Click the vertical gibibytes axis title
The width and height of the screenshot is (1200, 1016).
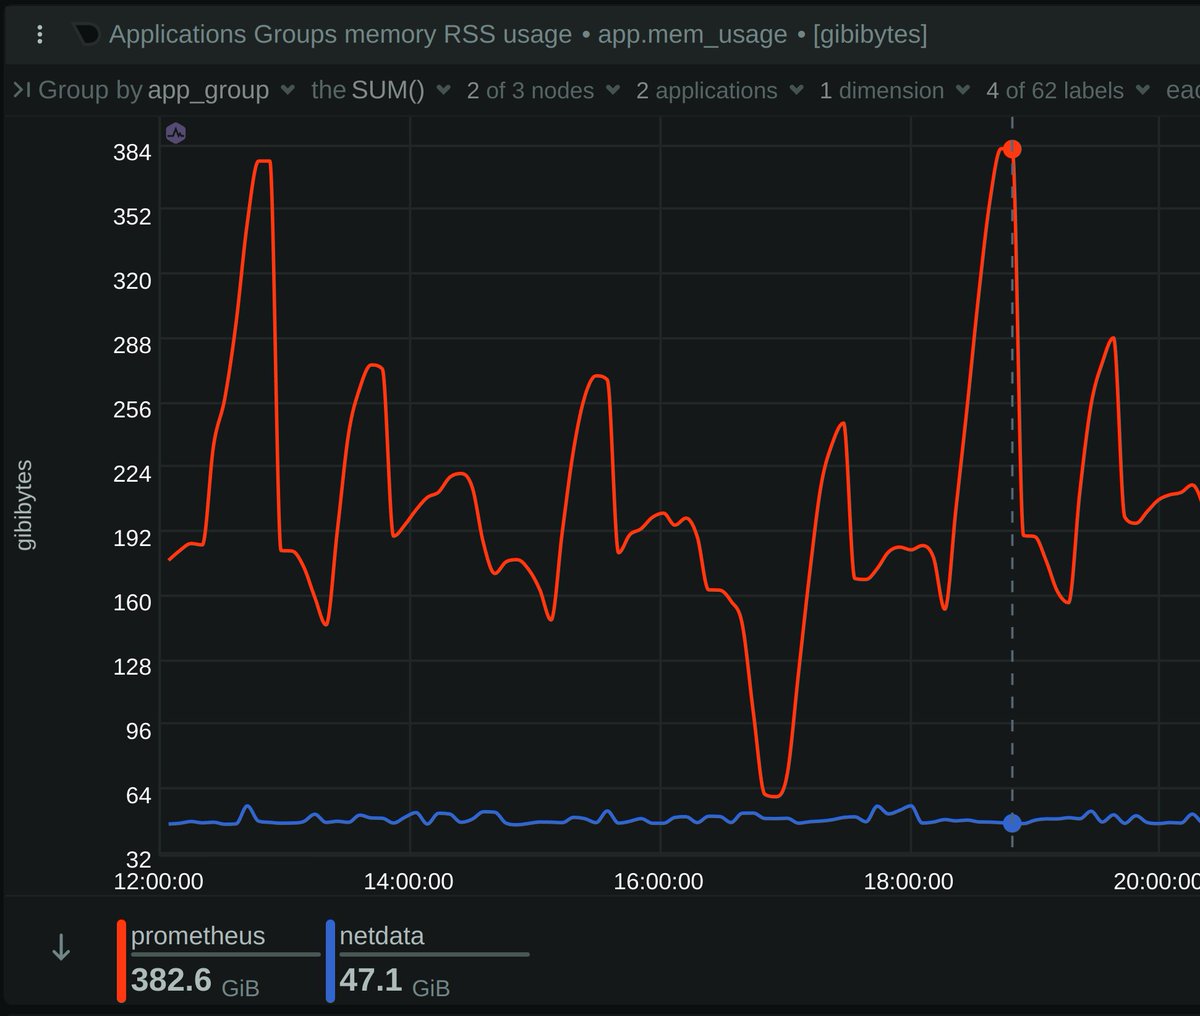25,505
